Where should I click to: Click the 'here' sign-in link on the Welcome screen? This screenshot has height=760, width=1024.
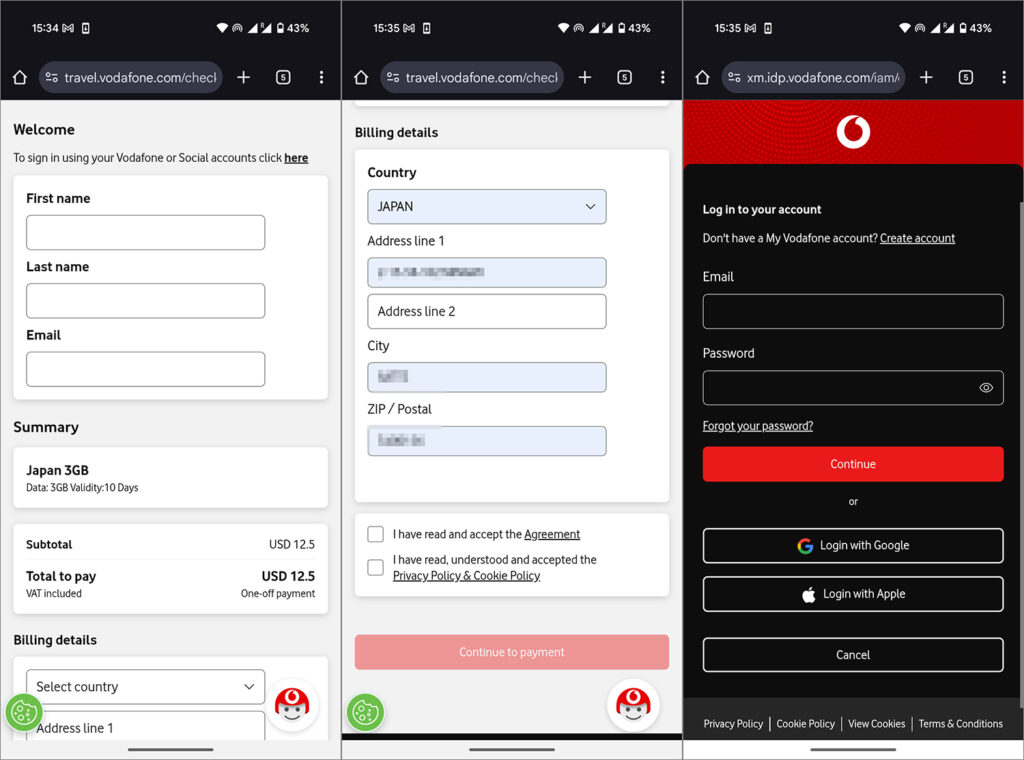point(296,158)
